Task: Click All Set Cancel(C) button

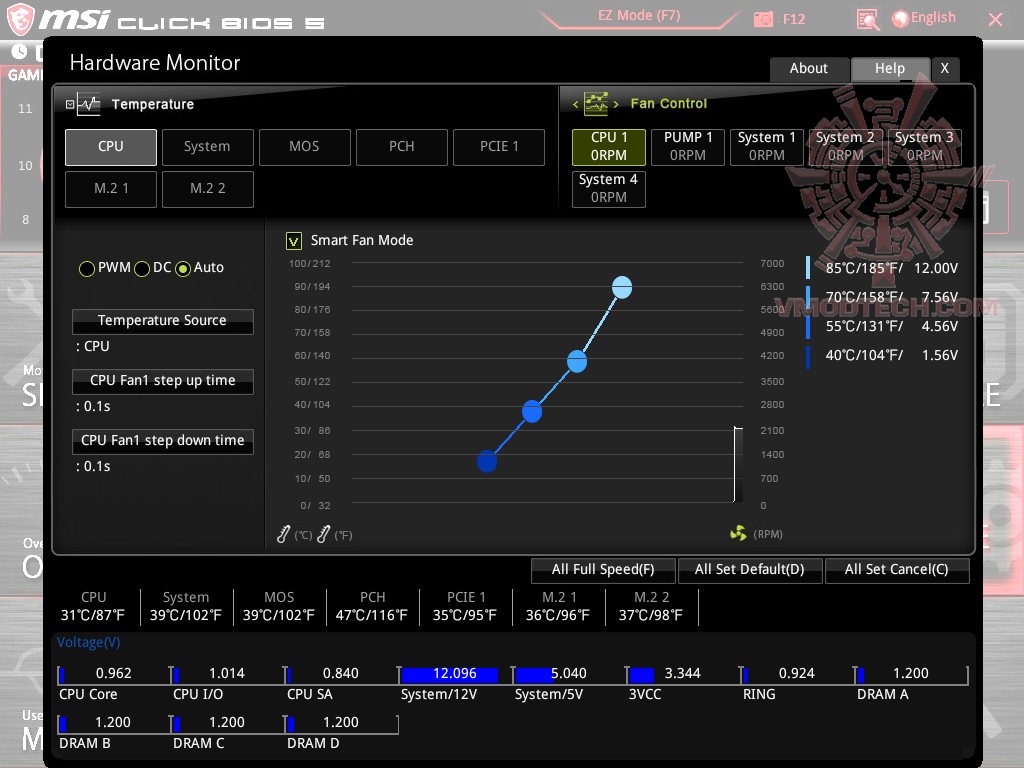Action: [x=897, y=569]
